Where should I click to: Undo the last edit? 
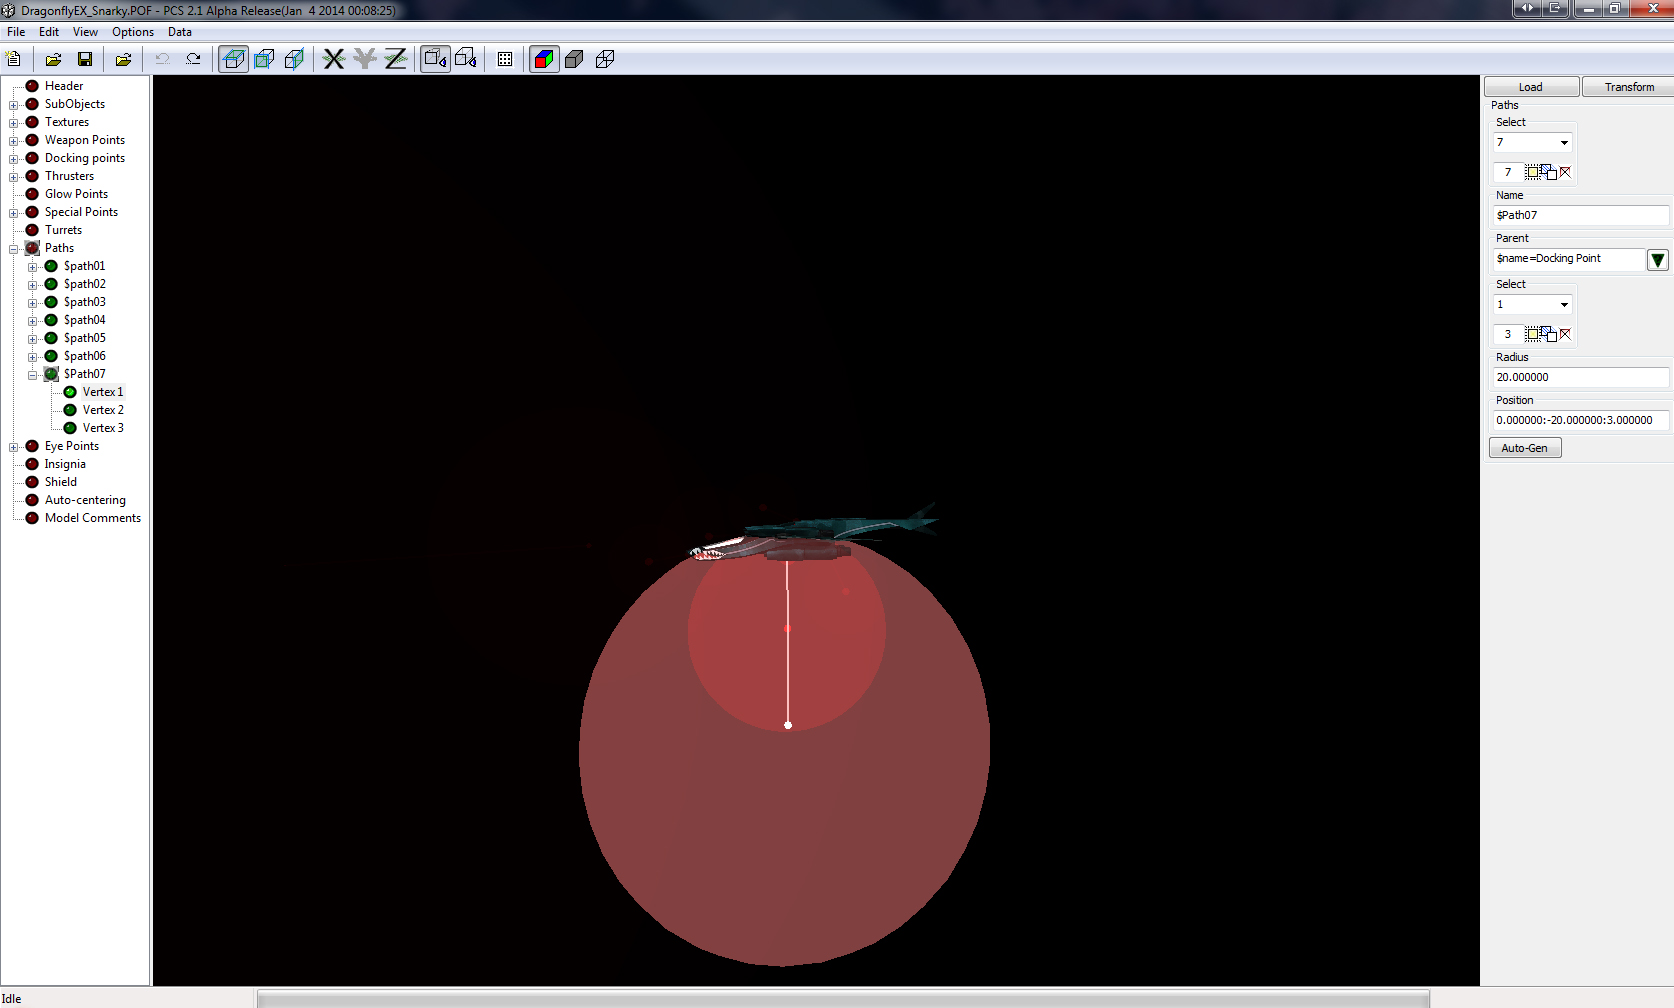[x=162, y=59]
